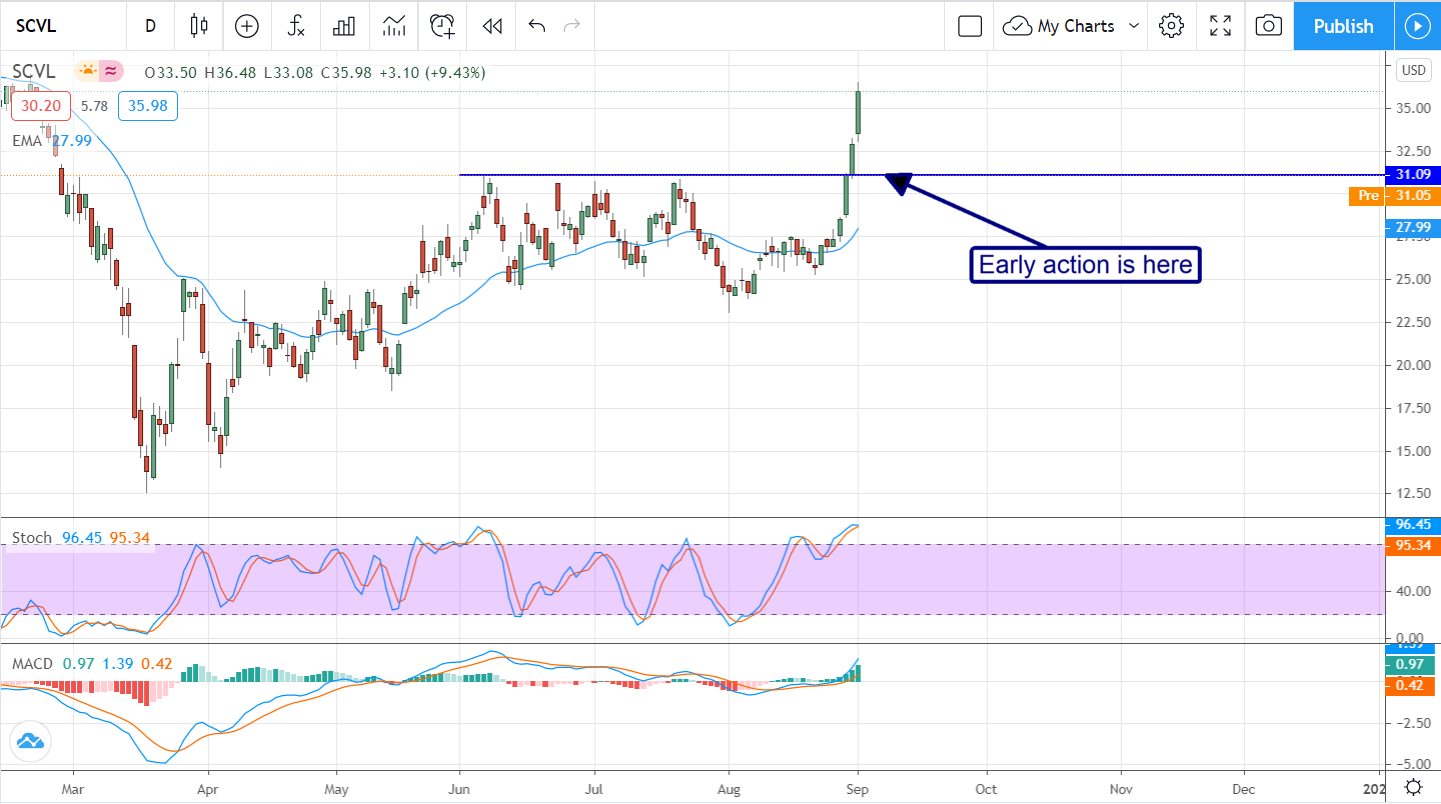This screenshot has width=1441, height=804.
Task: Open the D timeframe interval dropdown
Action: (x=150, y=26)
